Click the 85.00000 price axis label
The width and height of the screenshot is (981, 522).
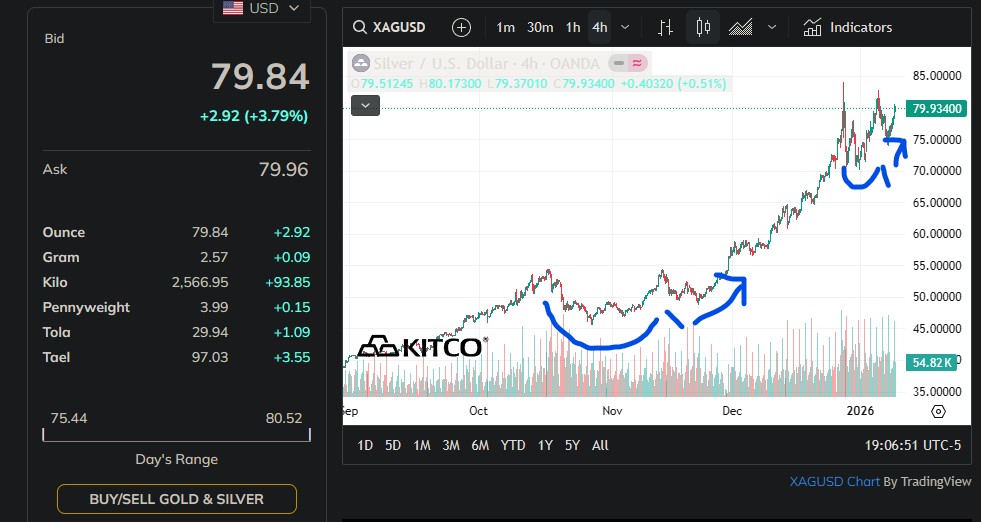[937, 76]
